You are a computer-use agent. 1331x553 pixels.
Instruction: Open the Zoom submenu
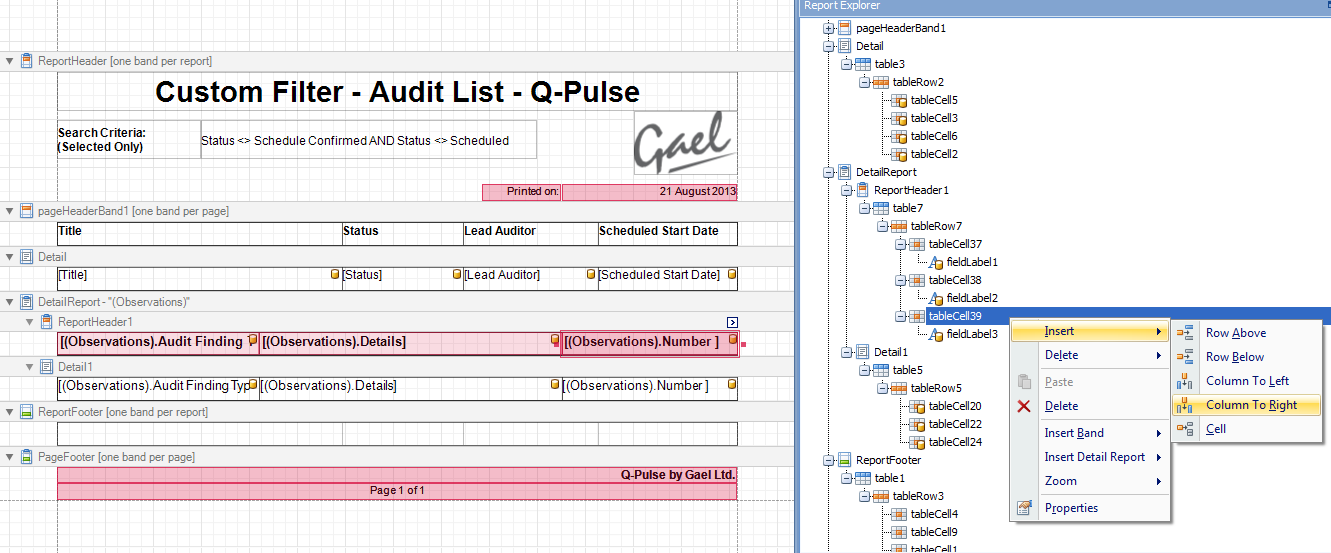click(1090, 481)
